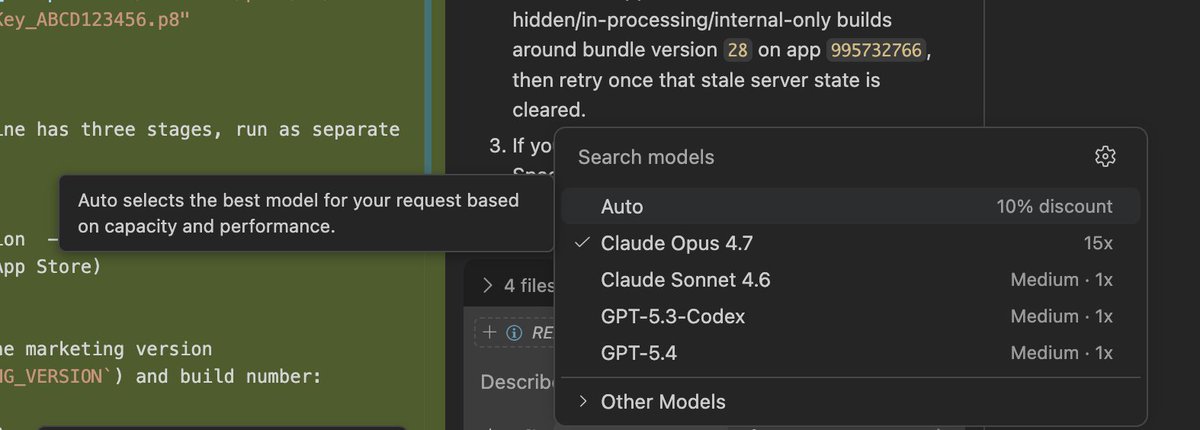Click the bundle version 28 code text
Viewport: 1200px width, 430px height.
pos(738,49)
